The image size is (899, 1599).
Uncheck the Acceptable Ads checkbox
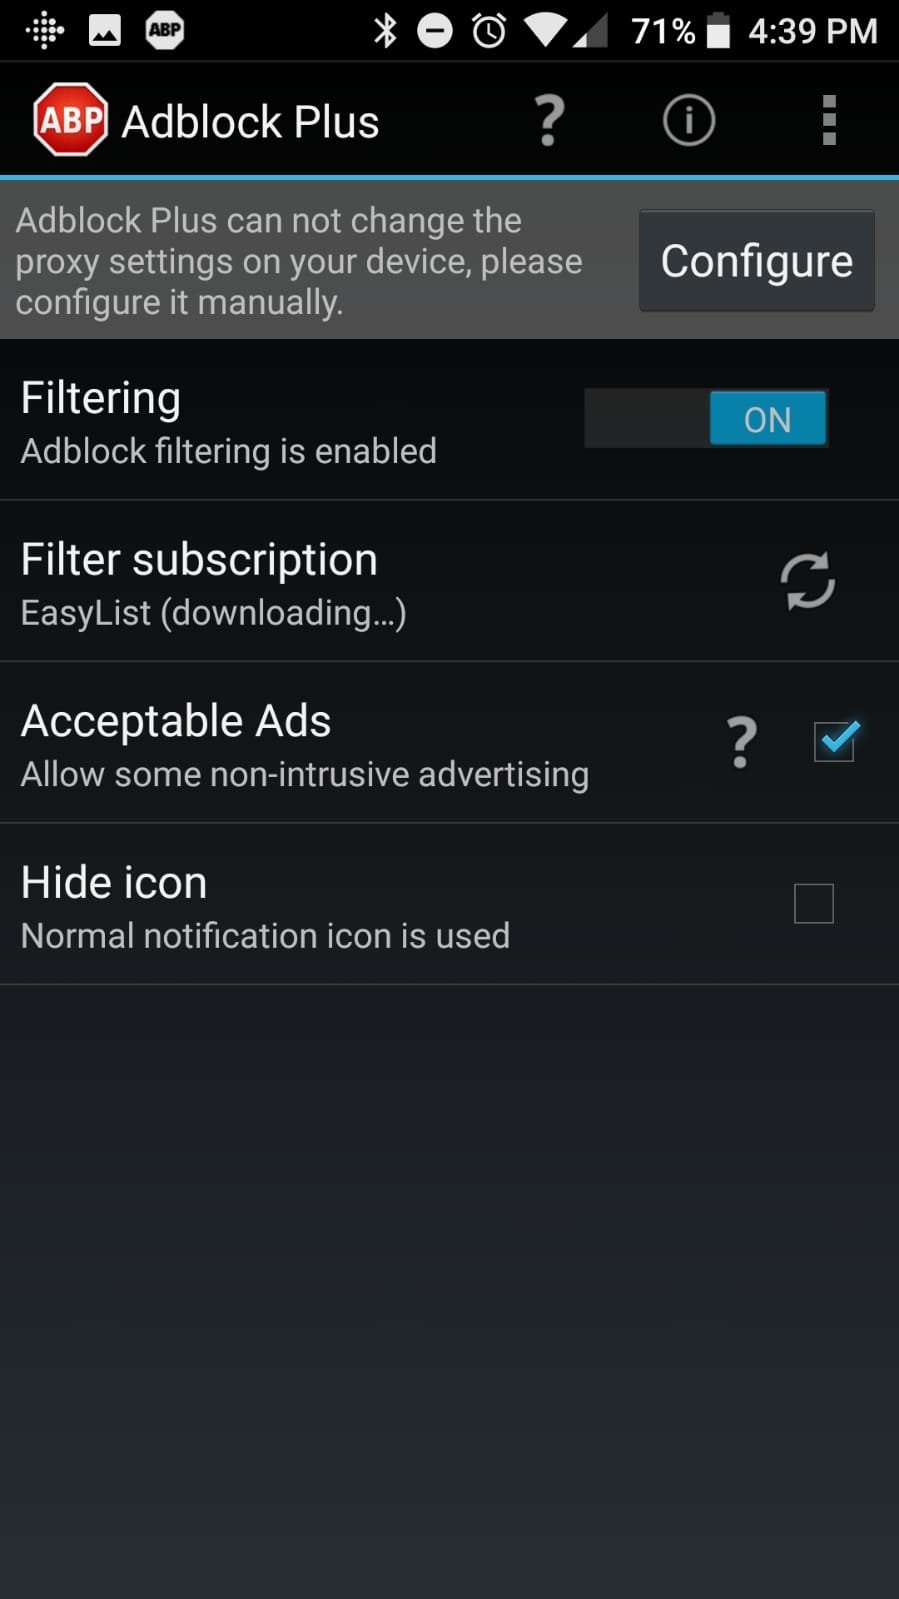pyautogui.click(x=835, y=741)
